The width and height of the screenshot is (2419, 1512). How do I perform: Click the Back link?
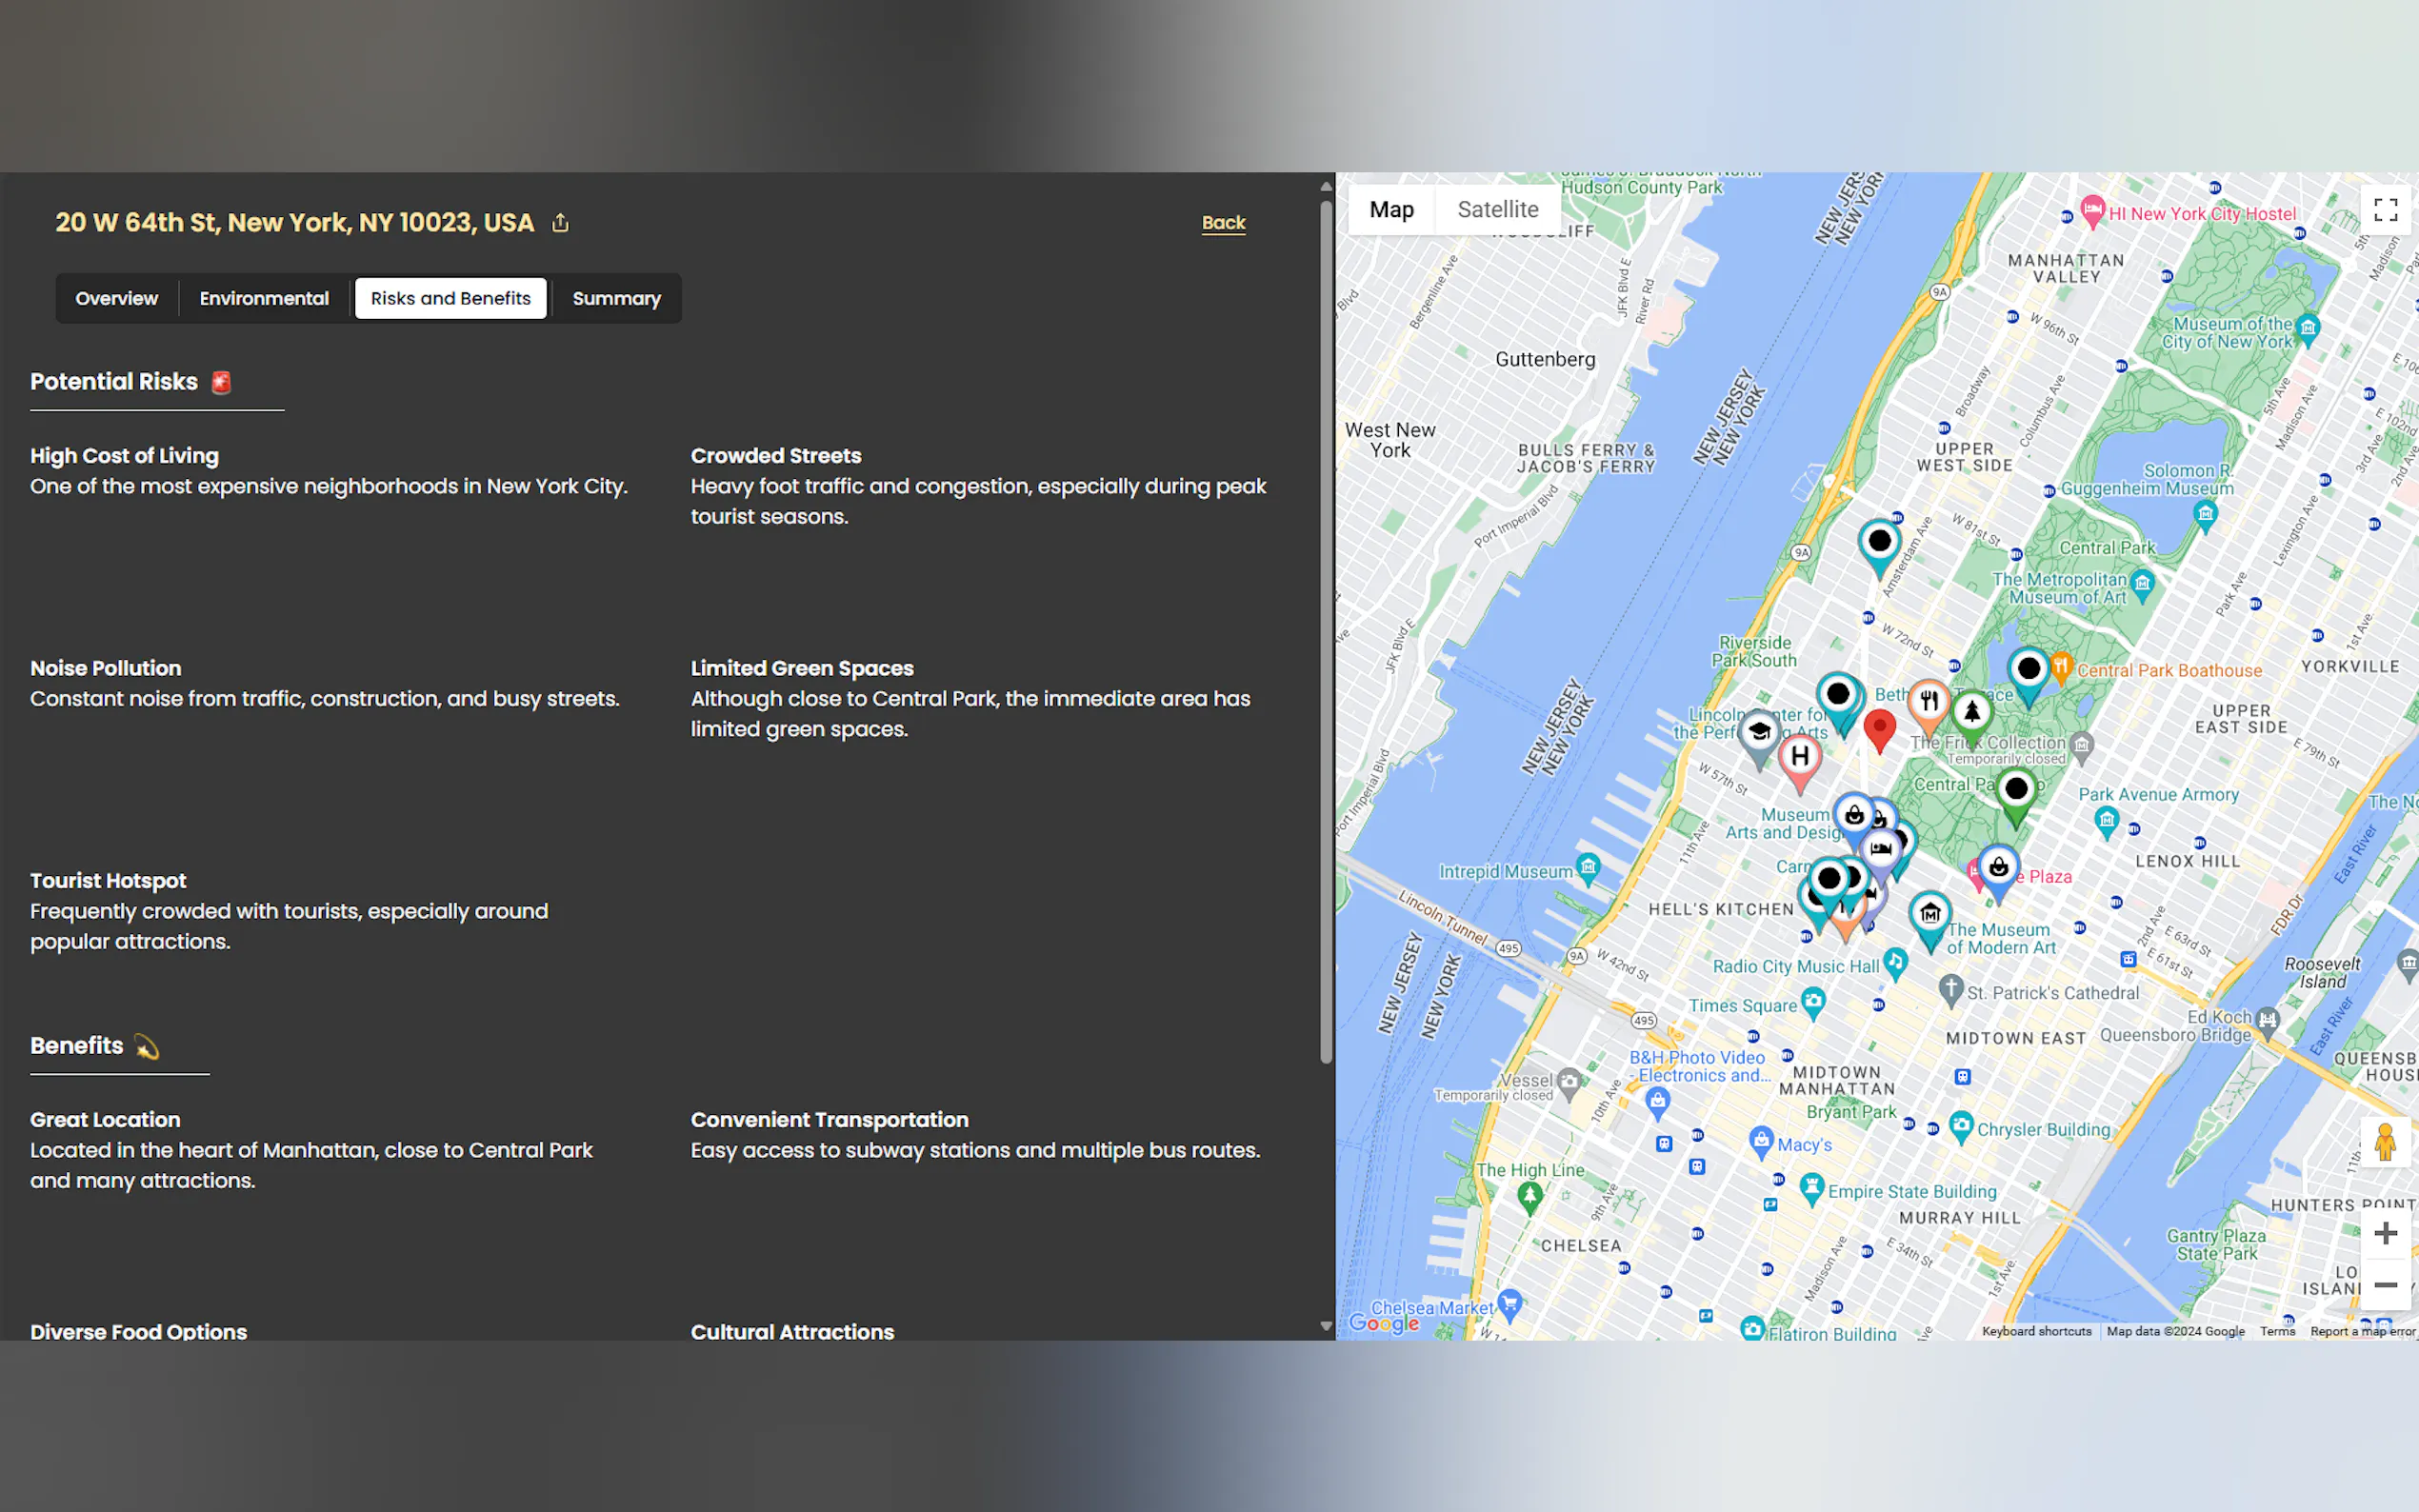(x=1222, y=222)
